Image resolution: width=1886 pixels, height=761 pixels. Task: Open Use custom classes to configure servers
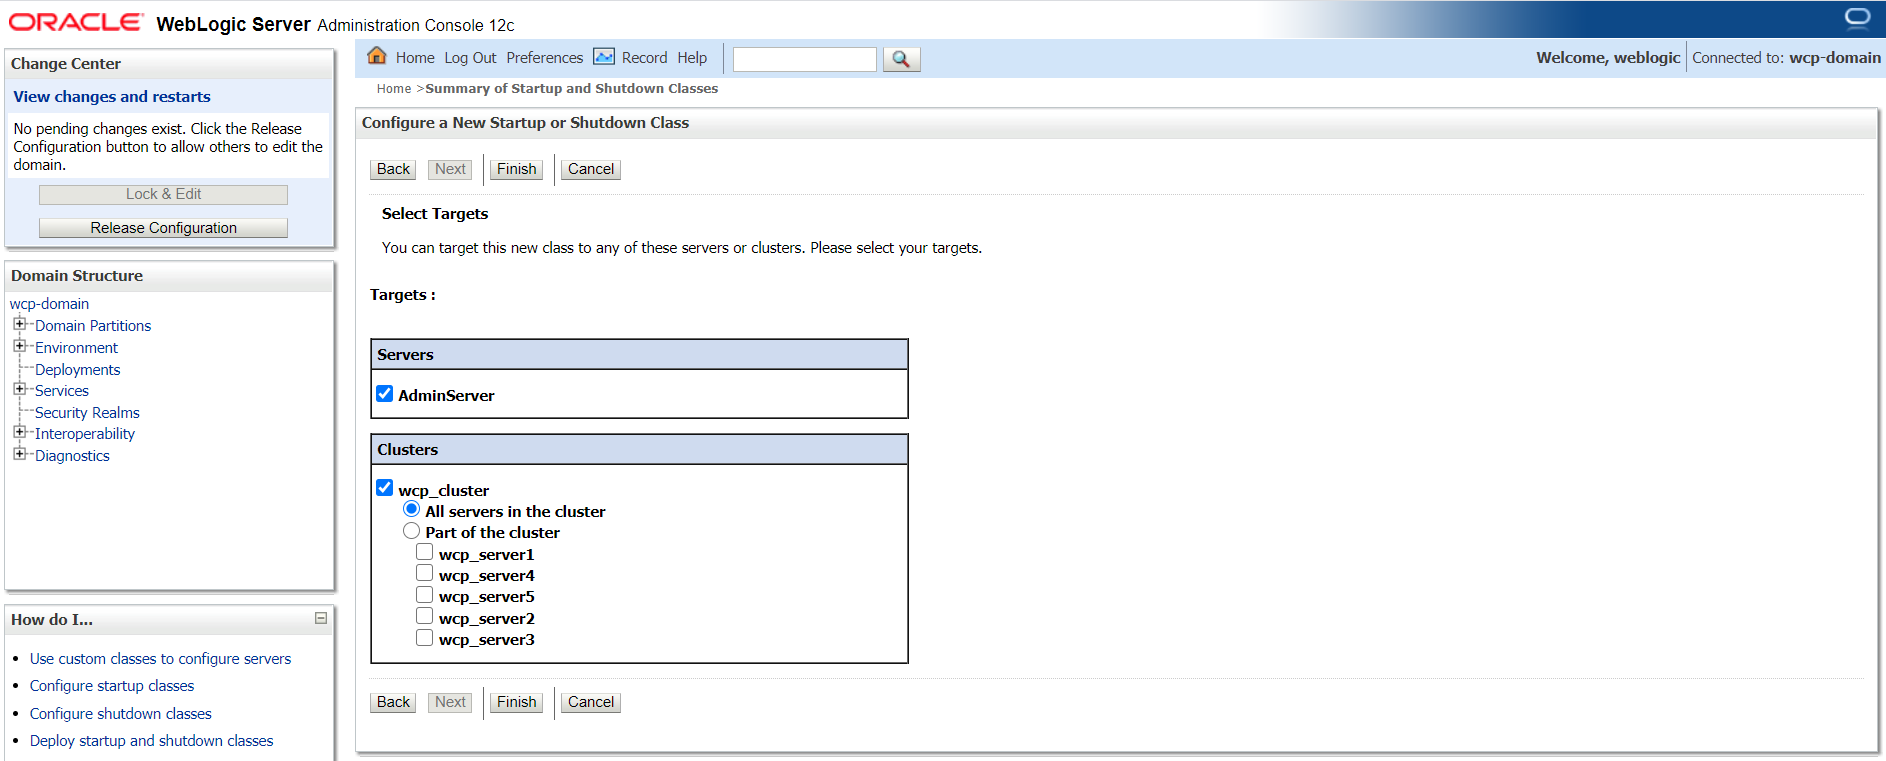[160, 659]
